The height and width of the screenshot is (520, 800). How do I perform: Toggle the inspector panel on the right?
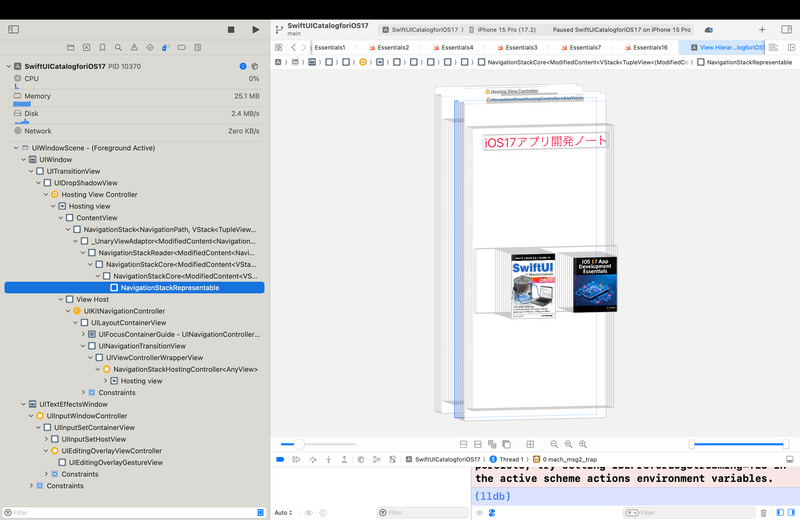pos(786,30)
